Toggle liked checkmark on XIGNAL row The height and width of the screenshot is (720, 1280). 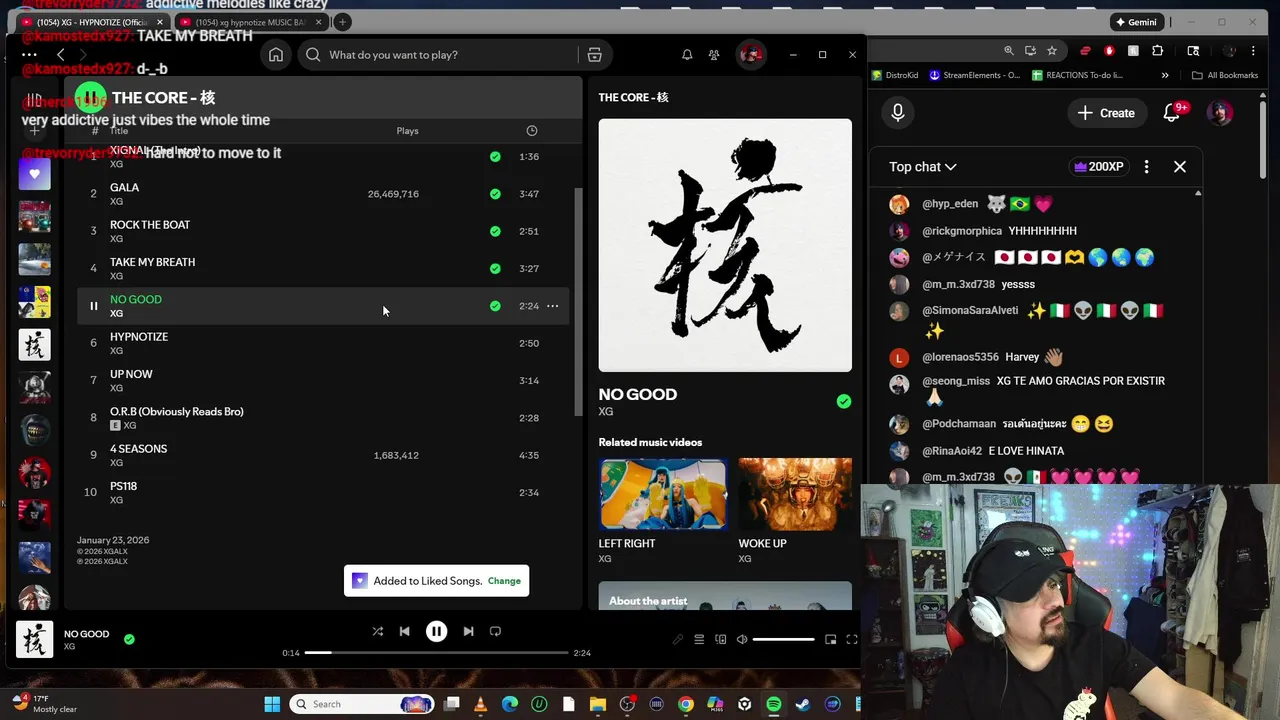pyautogui.click(x=495, y=157)
